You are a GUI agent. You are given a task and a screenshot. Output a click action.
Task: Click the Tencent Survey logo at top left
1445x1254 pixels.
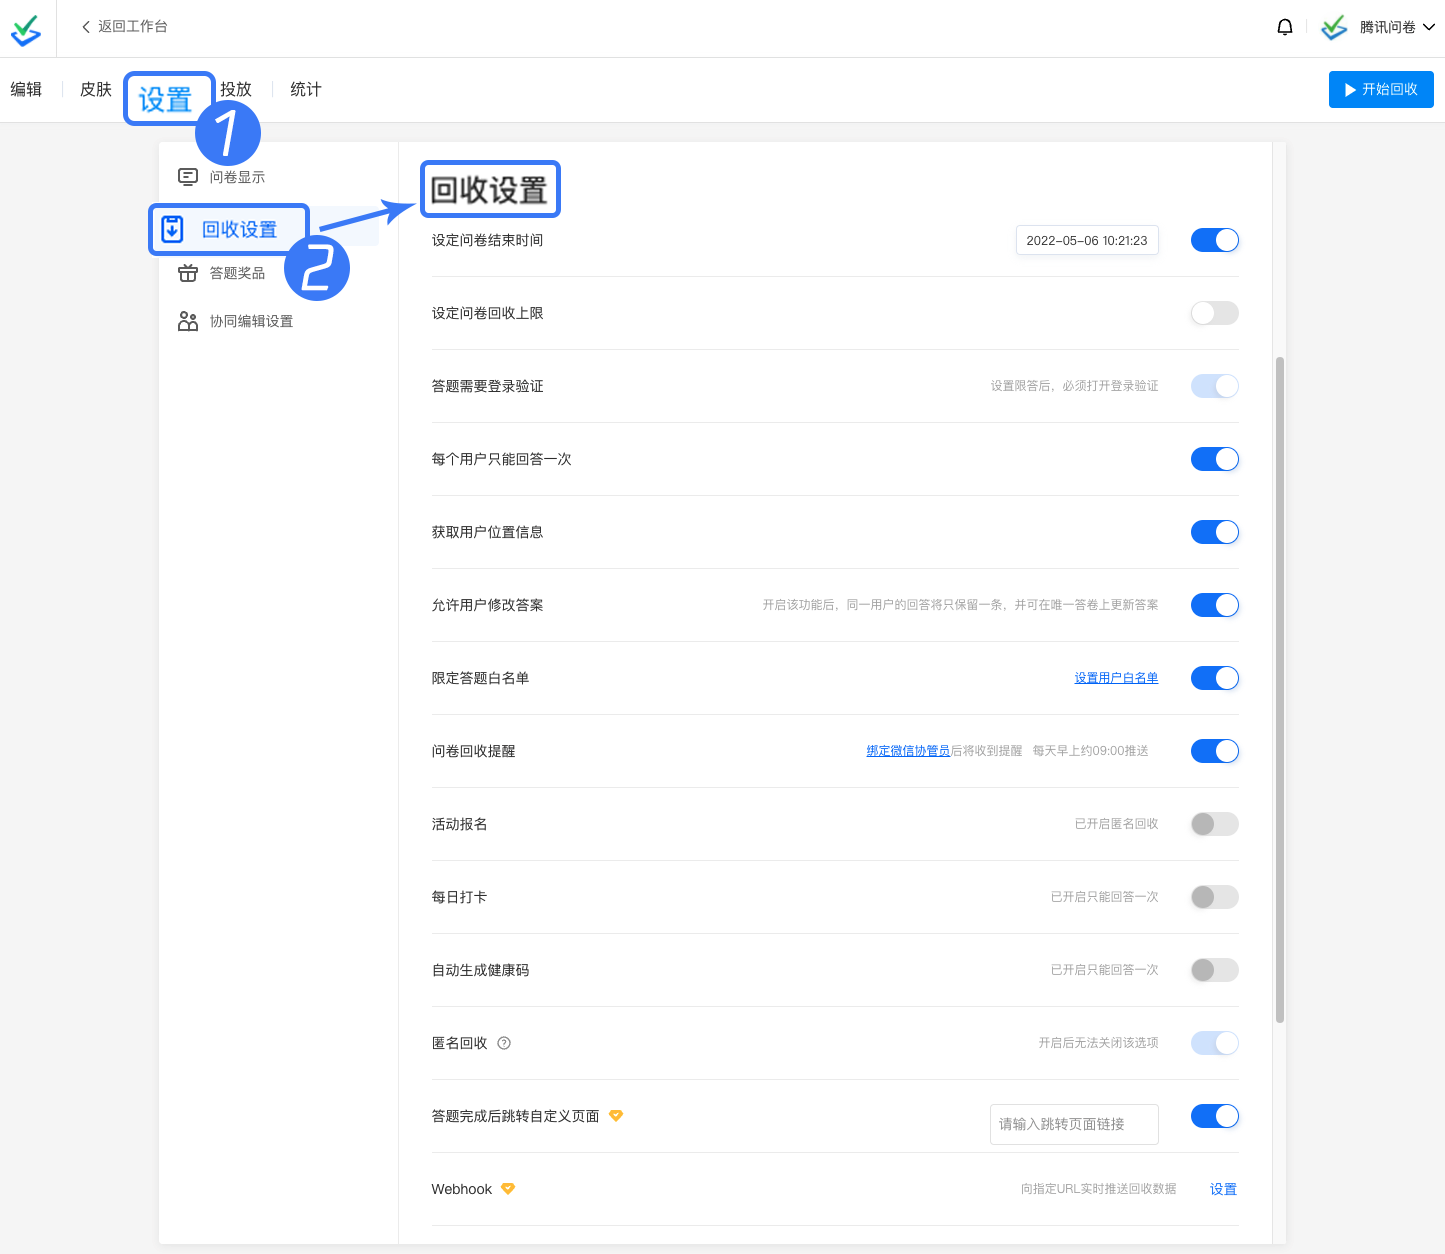pos(26,30)
